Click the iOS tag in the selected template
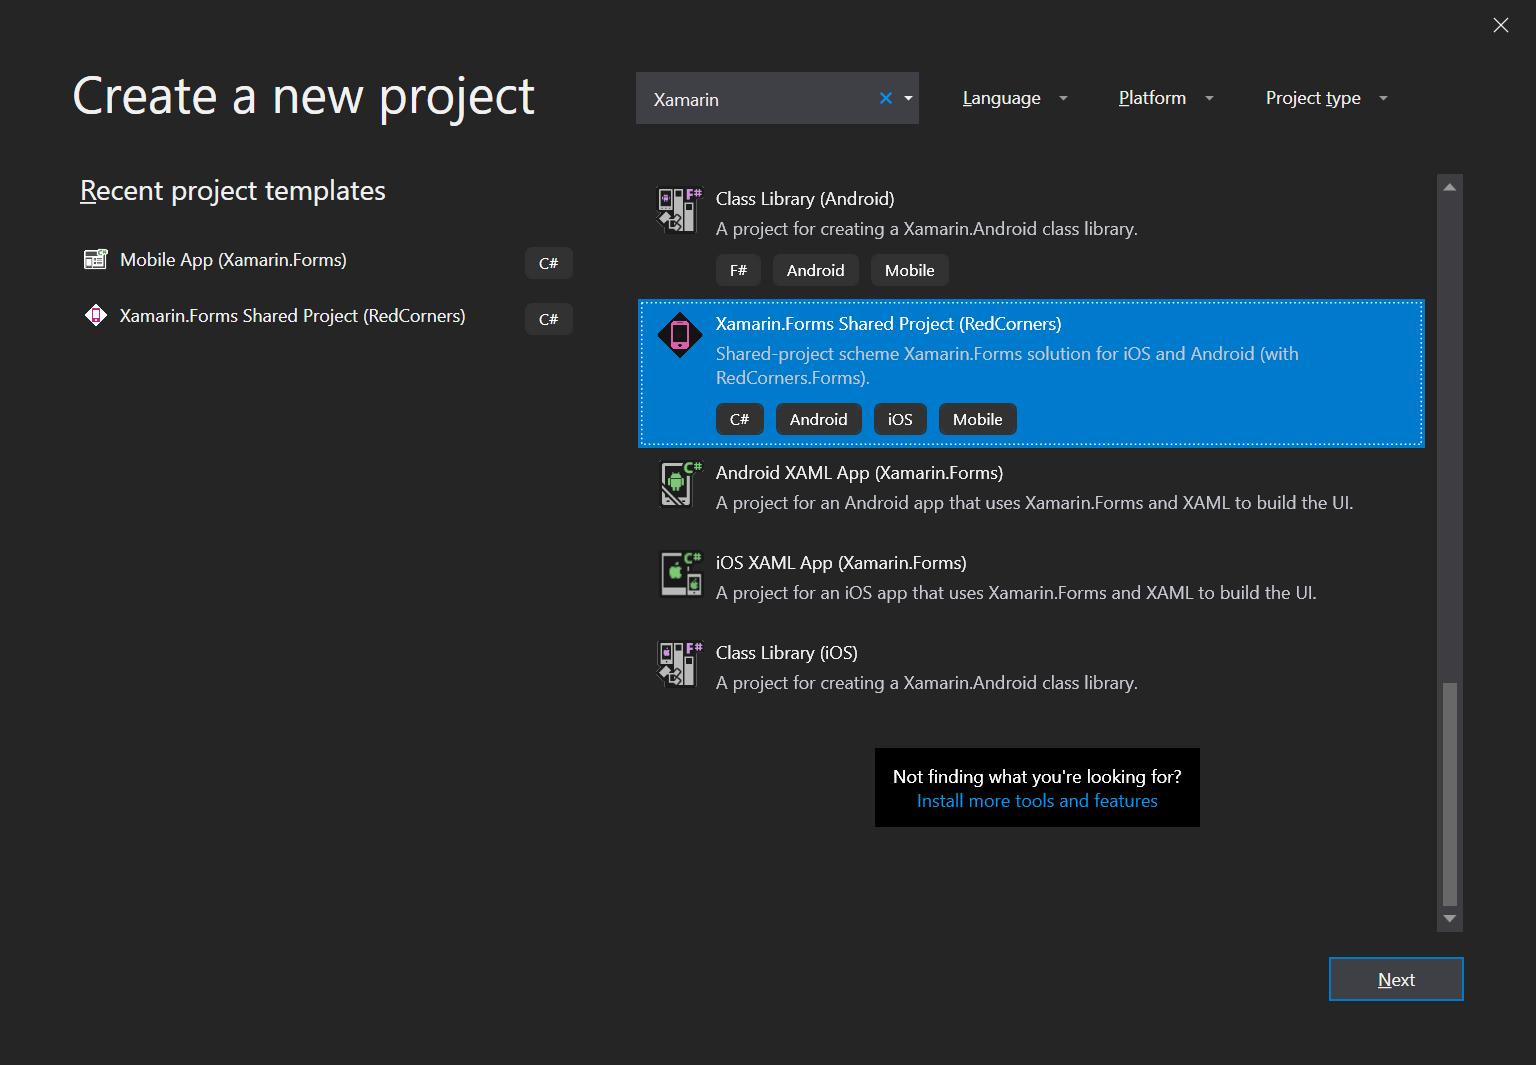This screenshot has height=1065, width=1536. (x=900, y=419)
